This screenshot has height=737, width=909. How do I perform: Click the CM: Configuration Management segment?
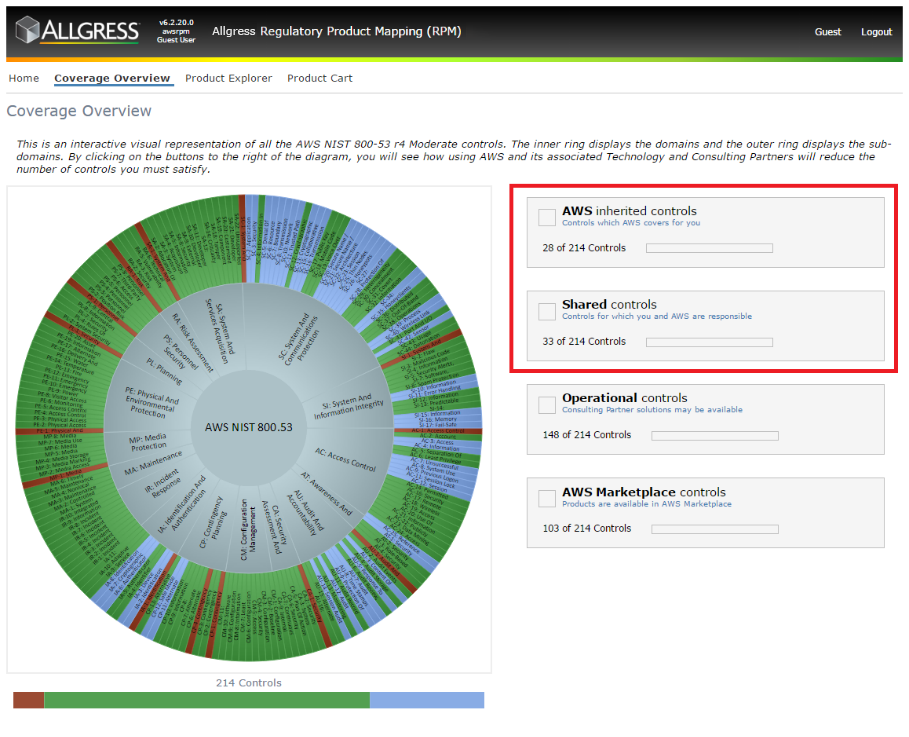click(248, 530)
